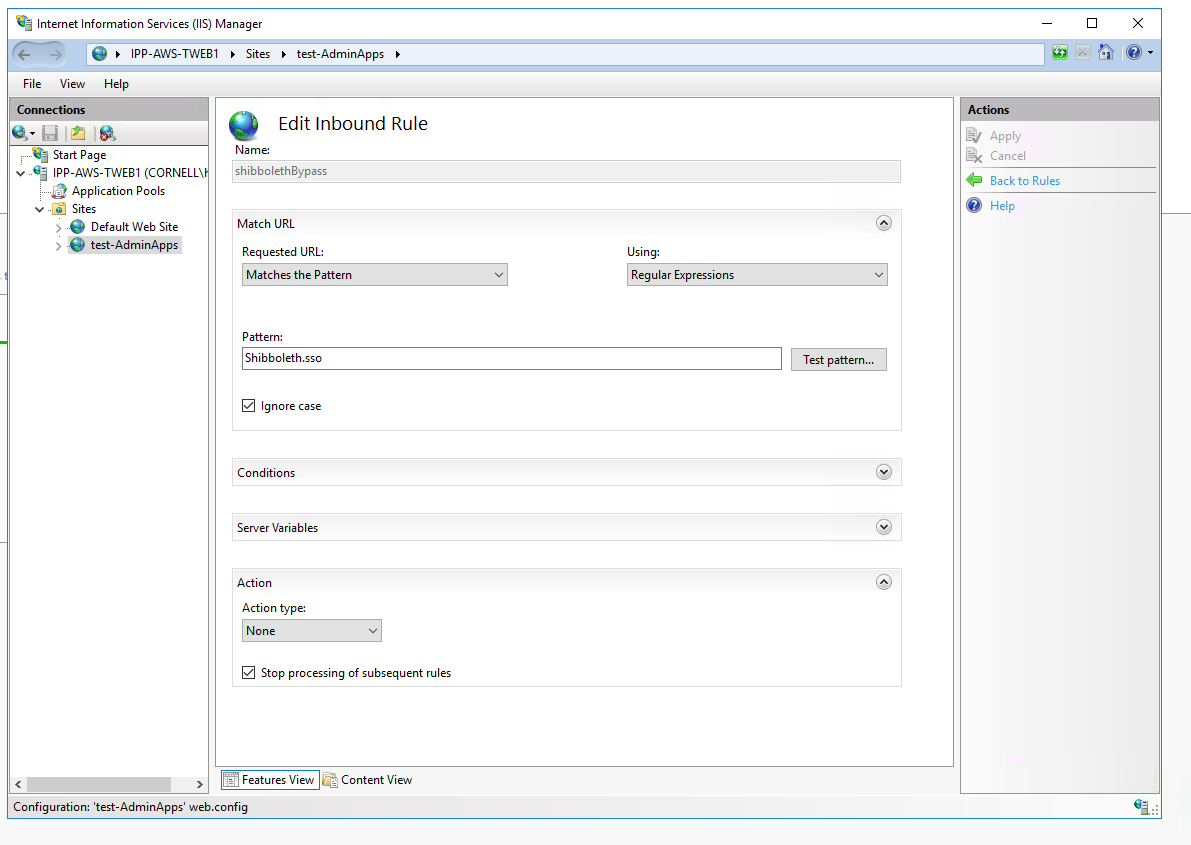Click Back to Rules link

[1025, 181]
